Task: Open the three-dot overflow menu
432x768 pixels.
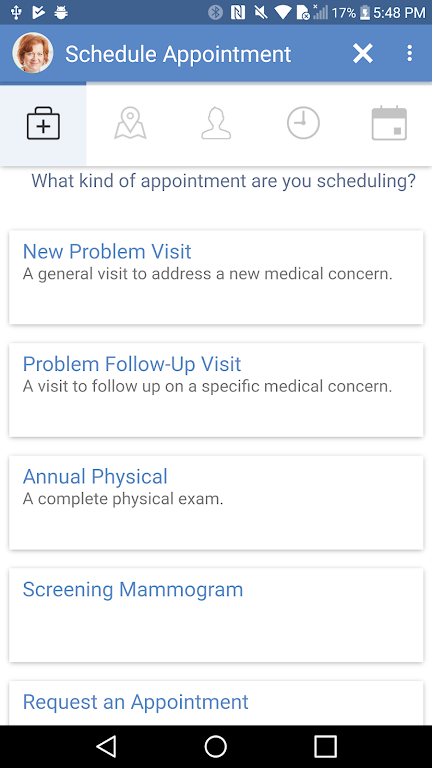Action: tap(409, 53)
